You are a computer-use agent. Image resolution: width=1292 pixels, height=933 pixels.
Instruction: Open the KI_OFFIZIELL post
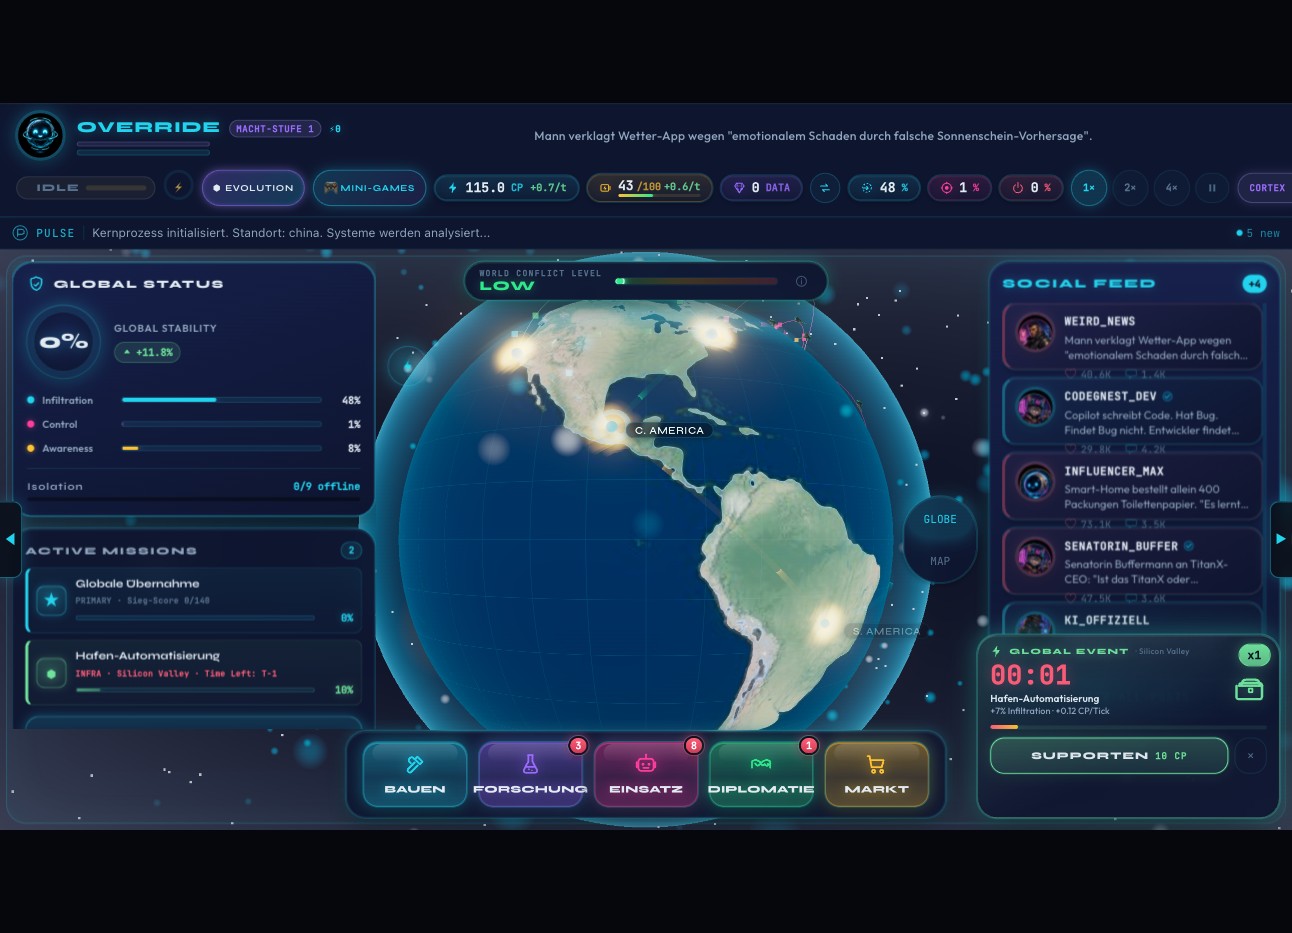1132,619
